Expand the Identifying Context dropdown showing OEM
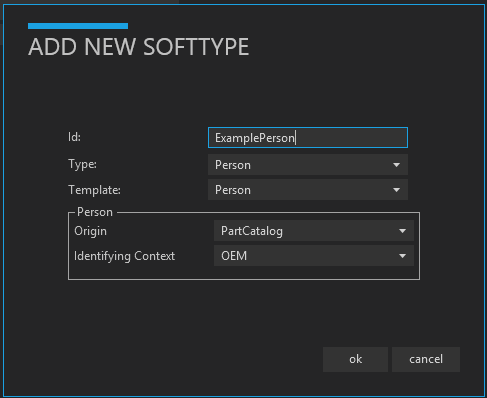 click(314, 256)
